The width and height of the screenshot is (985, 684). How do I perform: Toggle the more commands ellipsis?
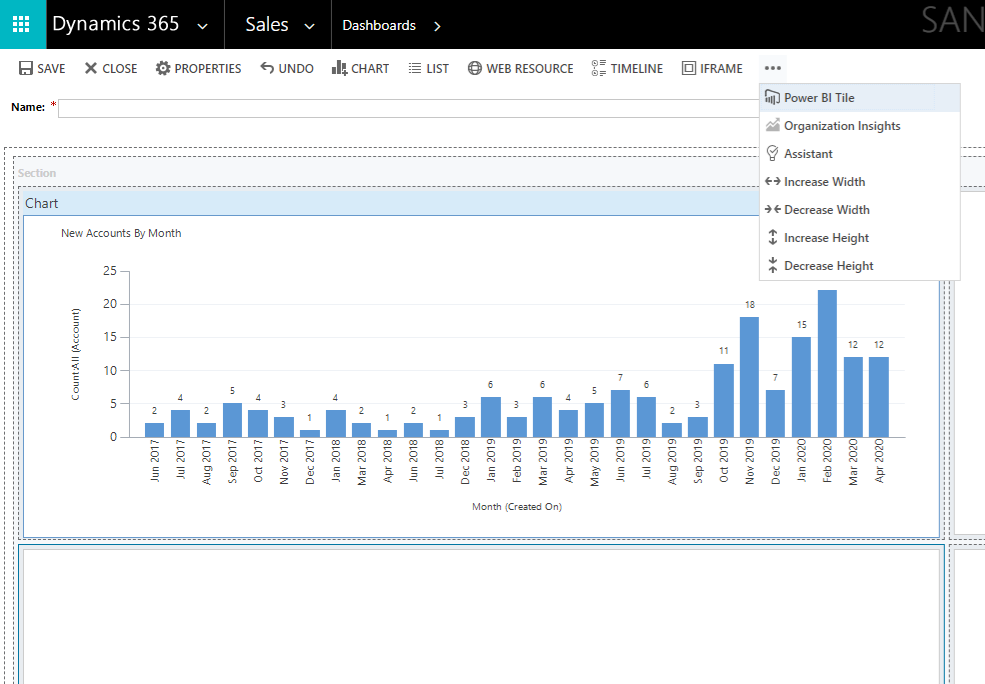tap(773, 68)
